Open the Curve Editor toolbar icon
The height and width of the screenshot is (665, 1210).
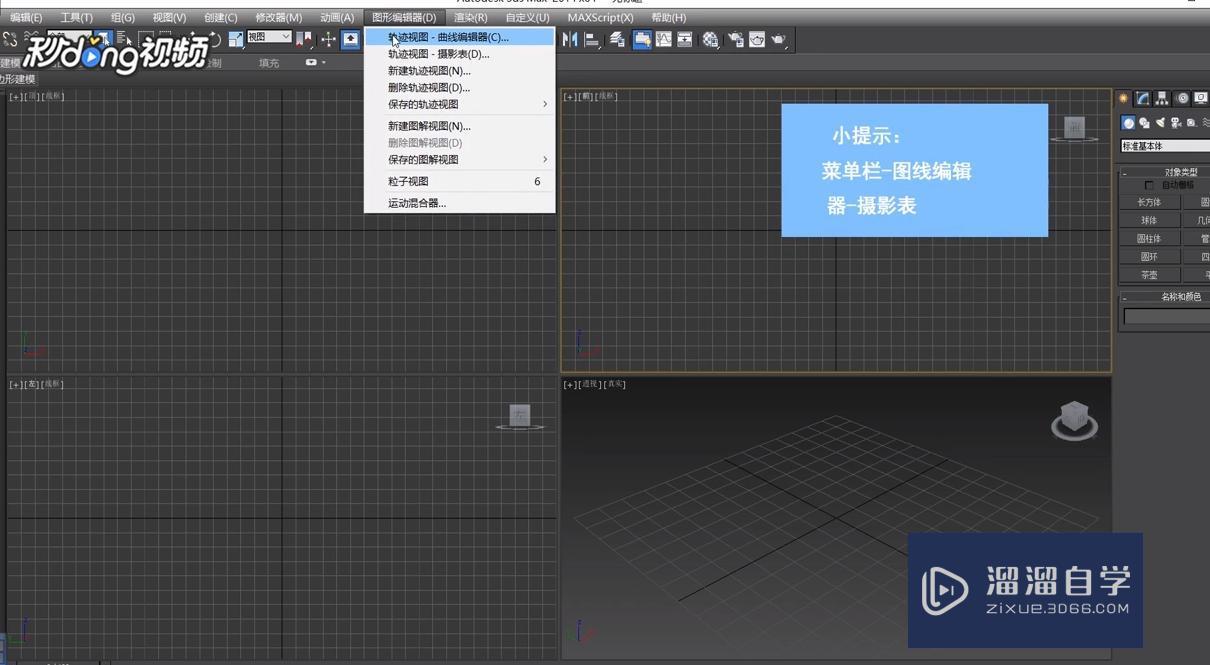[x=664, y=39]
